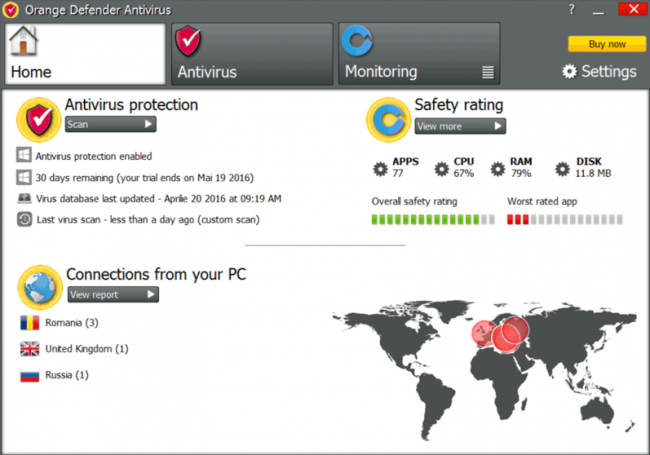This screenshot has width=650, height=455.
Task: Click the Romania flag icon
Action: [29, 323]
